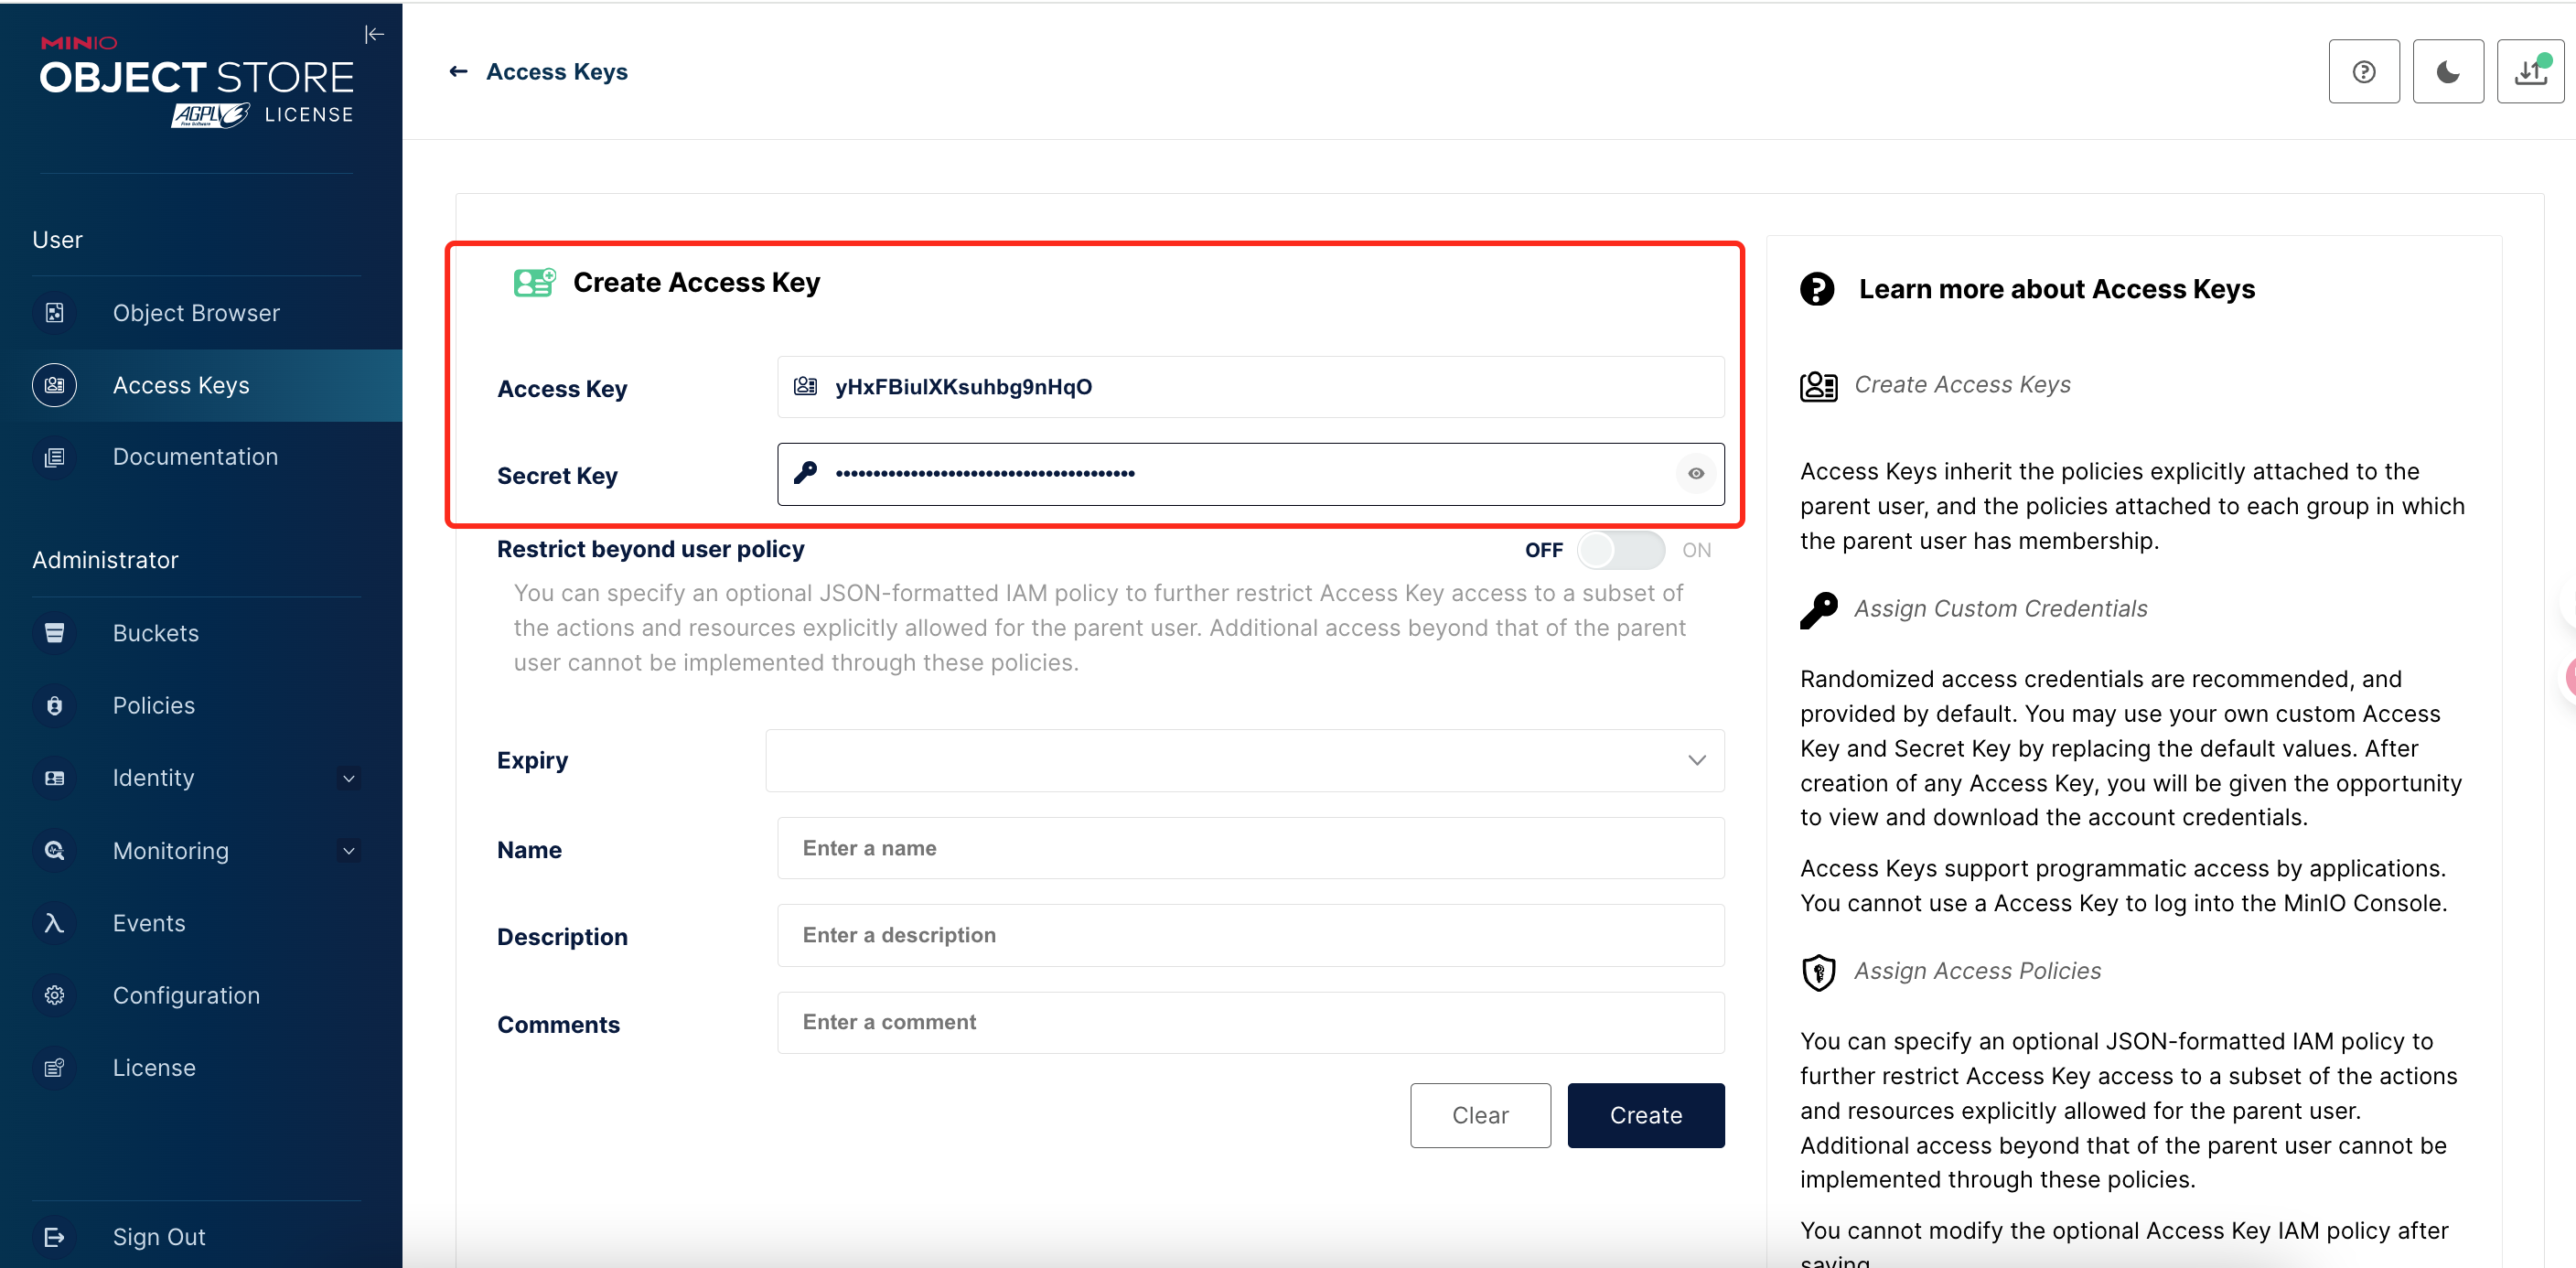Open the help question mark icon
Image resolution: width=2576 pixels, height=1268 pixels.
point(2363,72)
